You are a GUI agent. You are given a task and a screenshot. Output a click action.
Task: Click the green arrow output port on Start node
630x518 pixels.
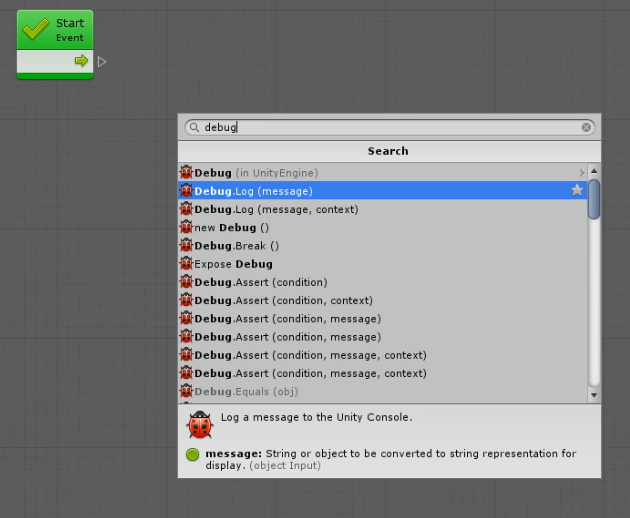coord(81,61)
